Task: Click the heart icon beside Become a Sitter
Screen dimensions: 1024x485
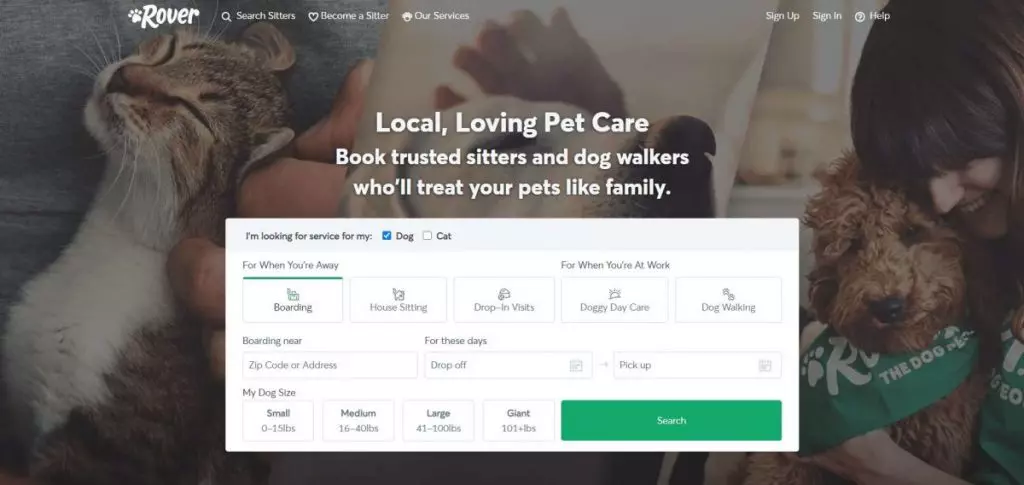Action: pyautogui.click(x=313, y=16)
